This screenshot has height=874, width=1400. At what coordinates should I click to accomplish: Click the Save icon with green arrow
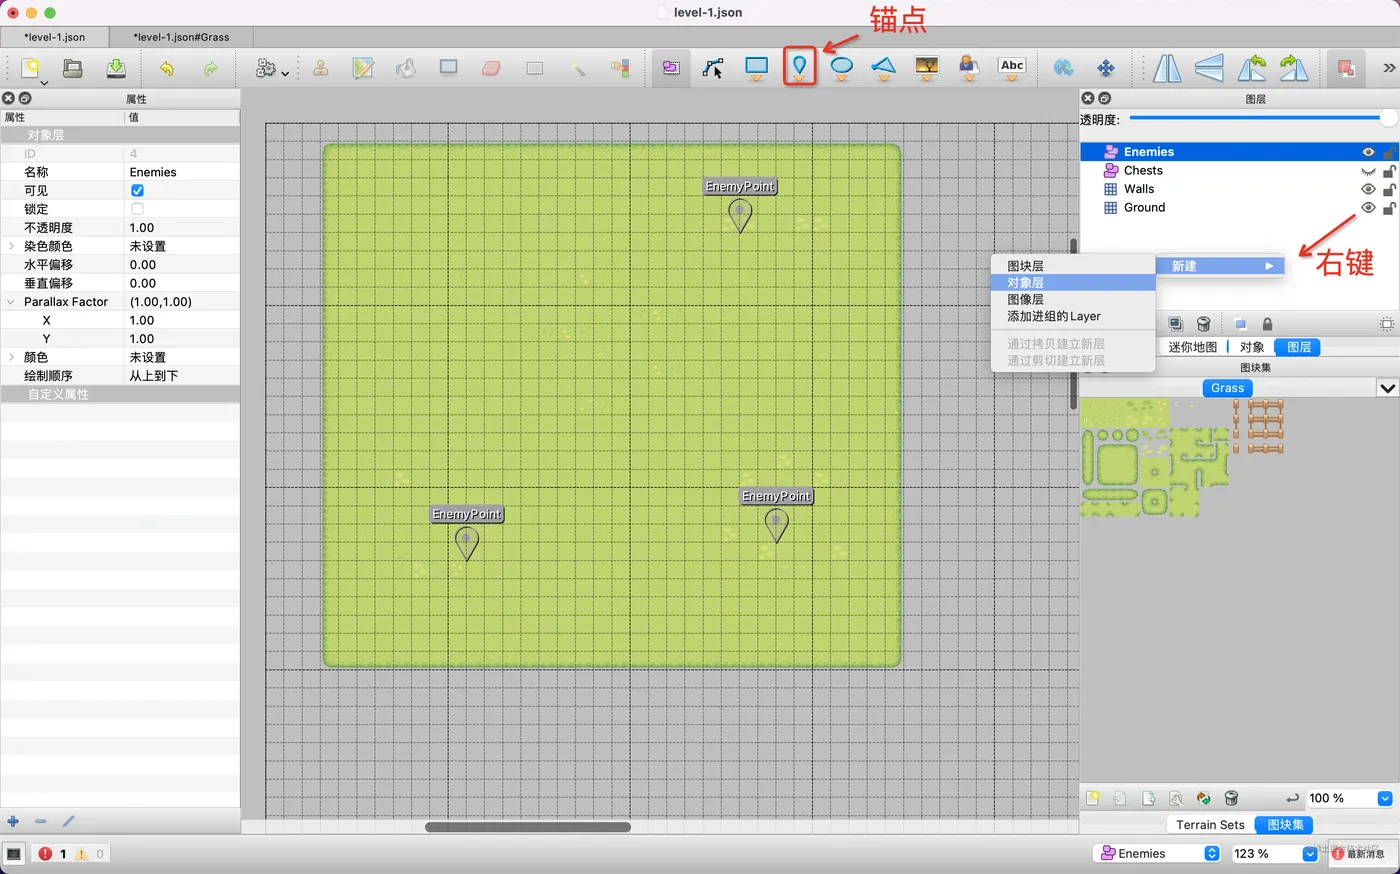116,68
